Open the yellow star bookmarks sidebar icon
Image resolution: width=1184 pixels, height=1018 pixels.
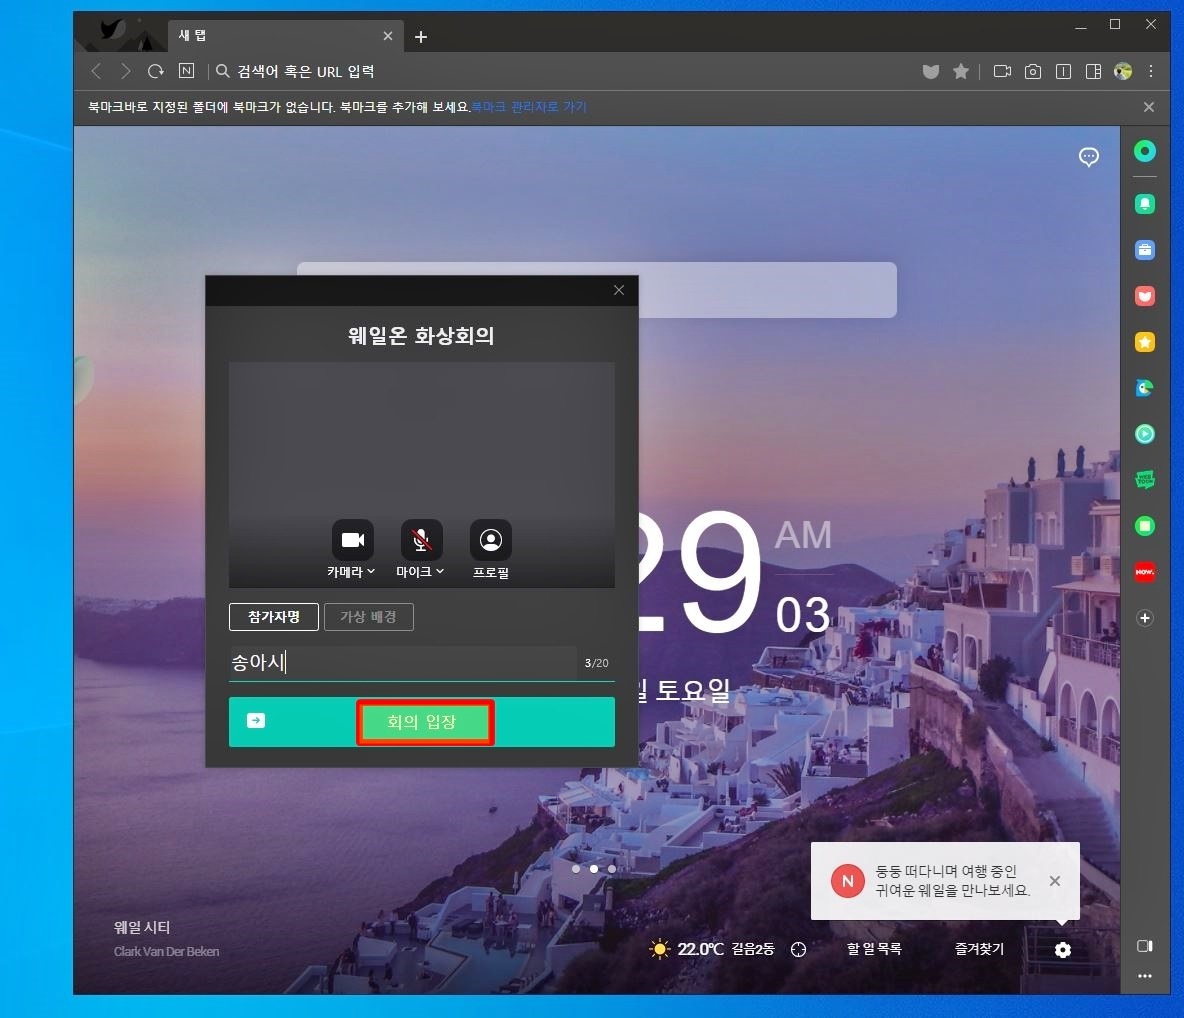pos(1145,342)
